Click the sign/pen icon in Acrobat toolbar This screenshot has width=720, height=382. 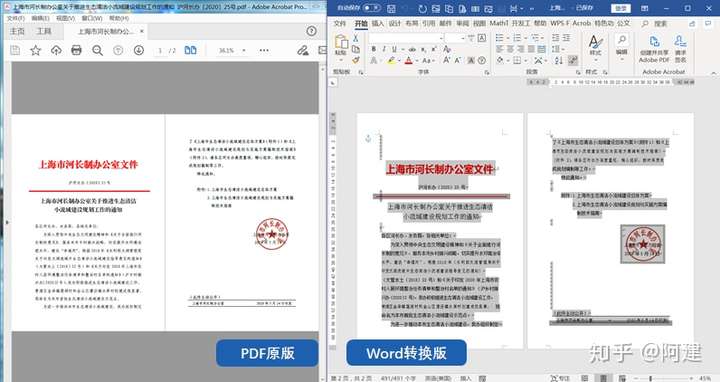coord(303,50)
